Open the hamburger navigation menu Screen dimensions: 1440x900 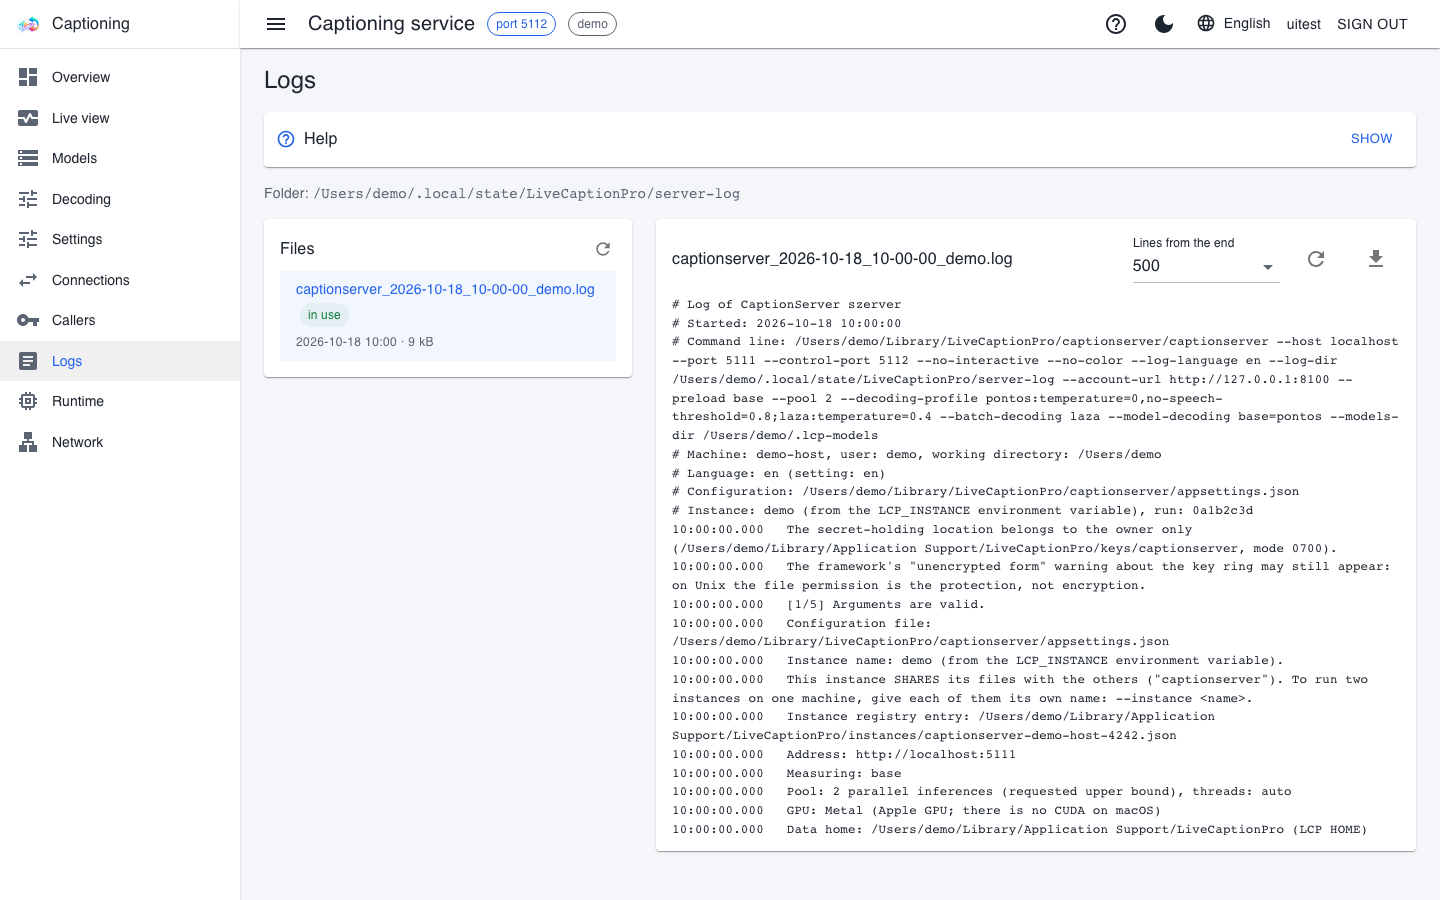(x=276, y=24)
